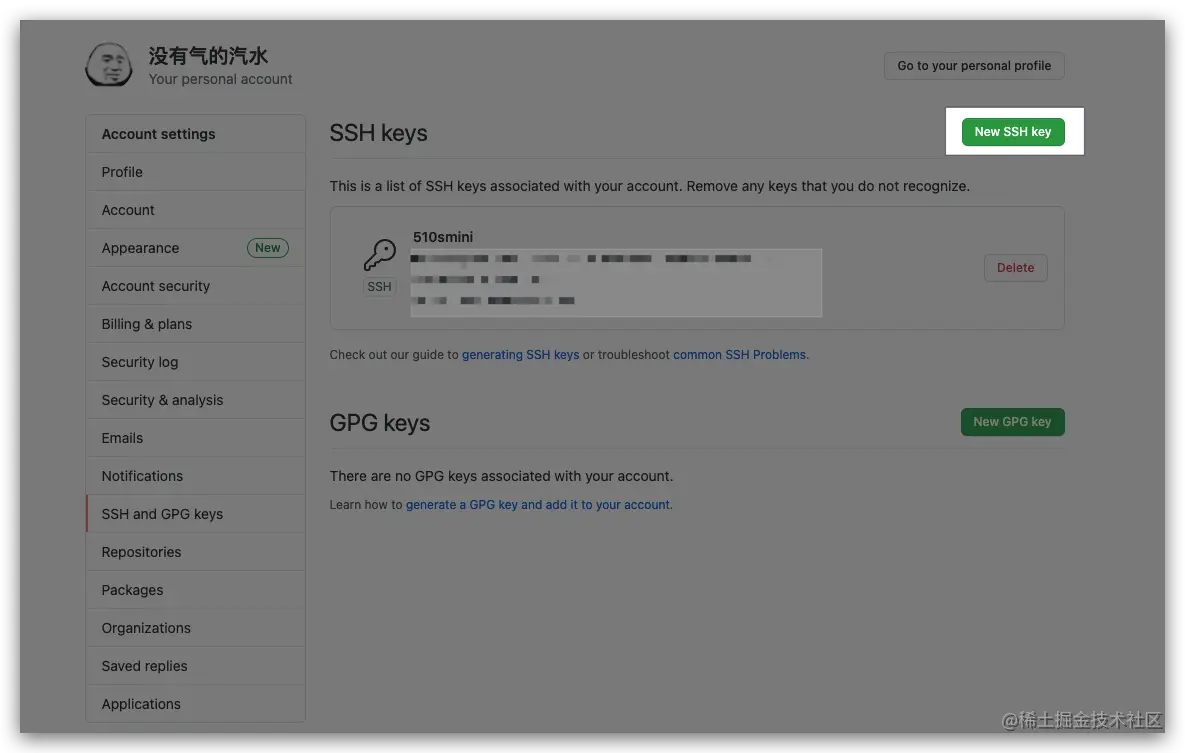Viewport: 1185px width, 753px height.
Task: Open Applications settings
Action: (x=196, y=704)
